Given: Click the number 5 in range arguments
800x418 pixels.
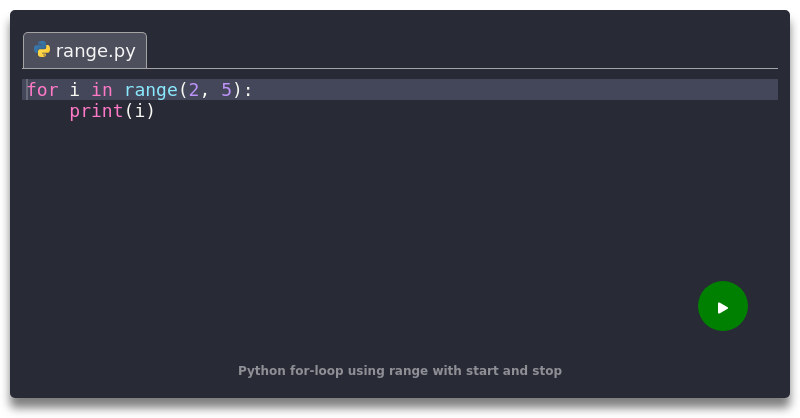Looking at the screenshot, I should (227, 90).
